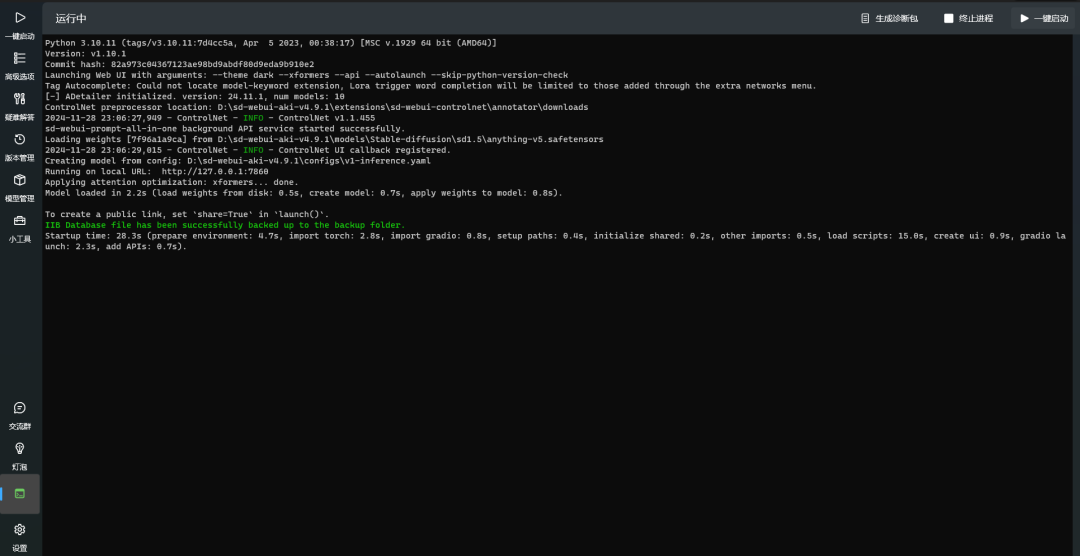This screenshot has height=556, width=1080.
Task: Click 'Applying attention optimization' line
Action: 172,182
